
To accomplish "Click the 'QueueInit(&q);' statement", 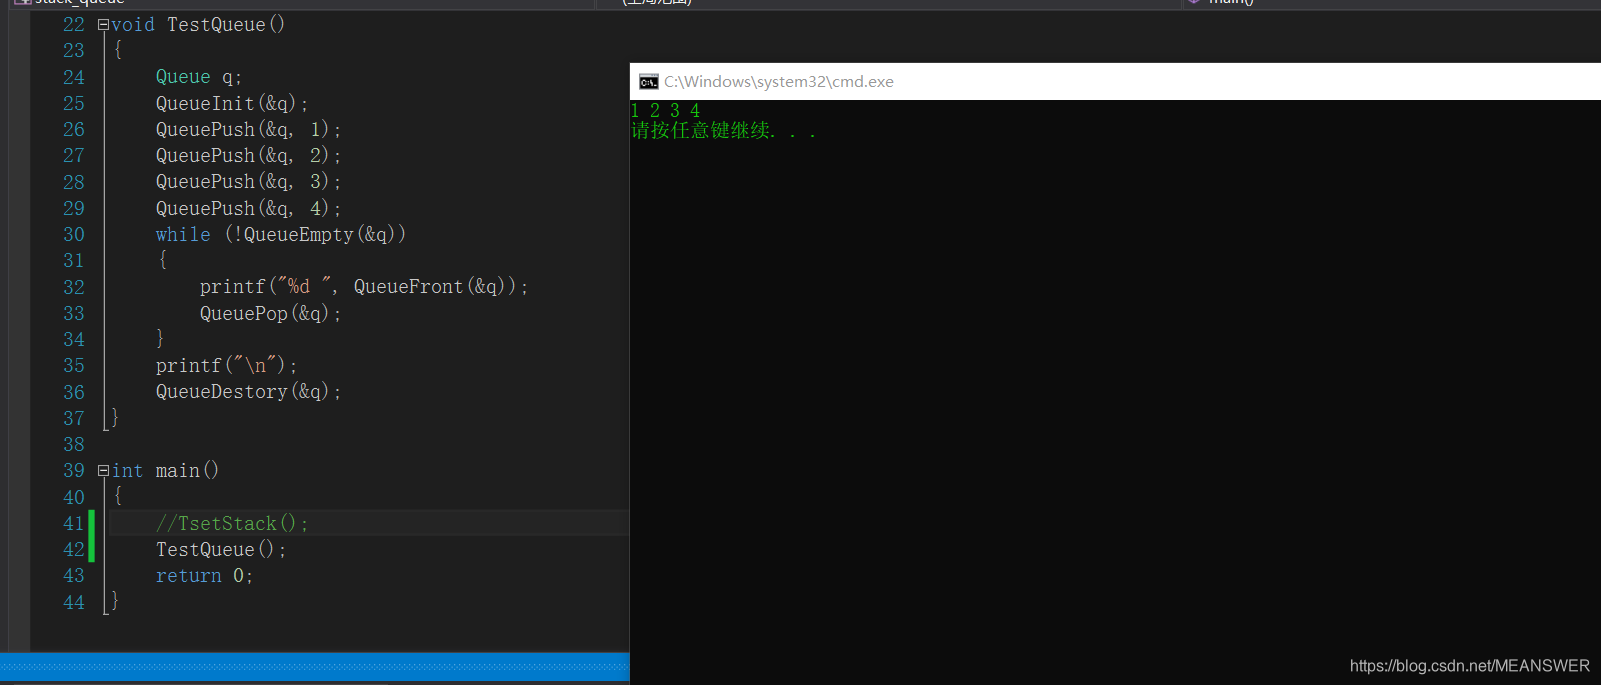I will [x=232, y=104].
